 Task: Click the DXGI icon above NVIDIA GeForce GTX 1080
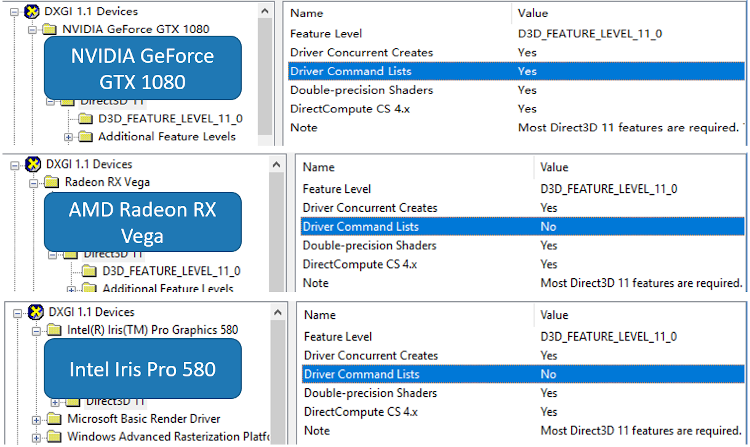[x=32, y=11]
